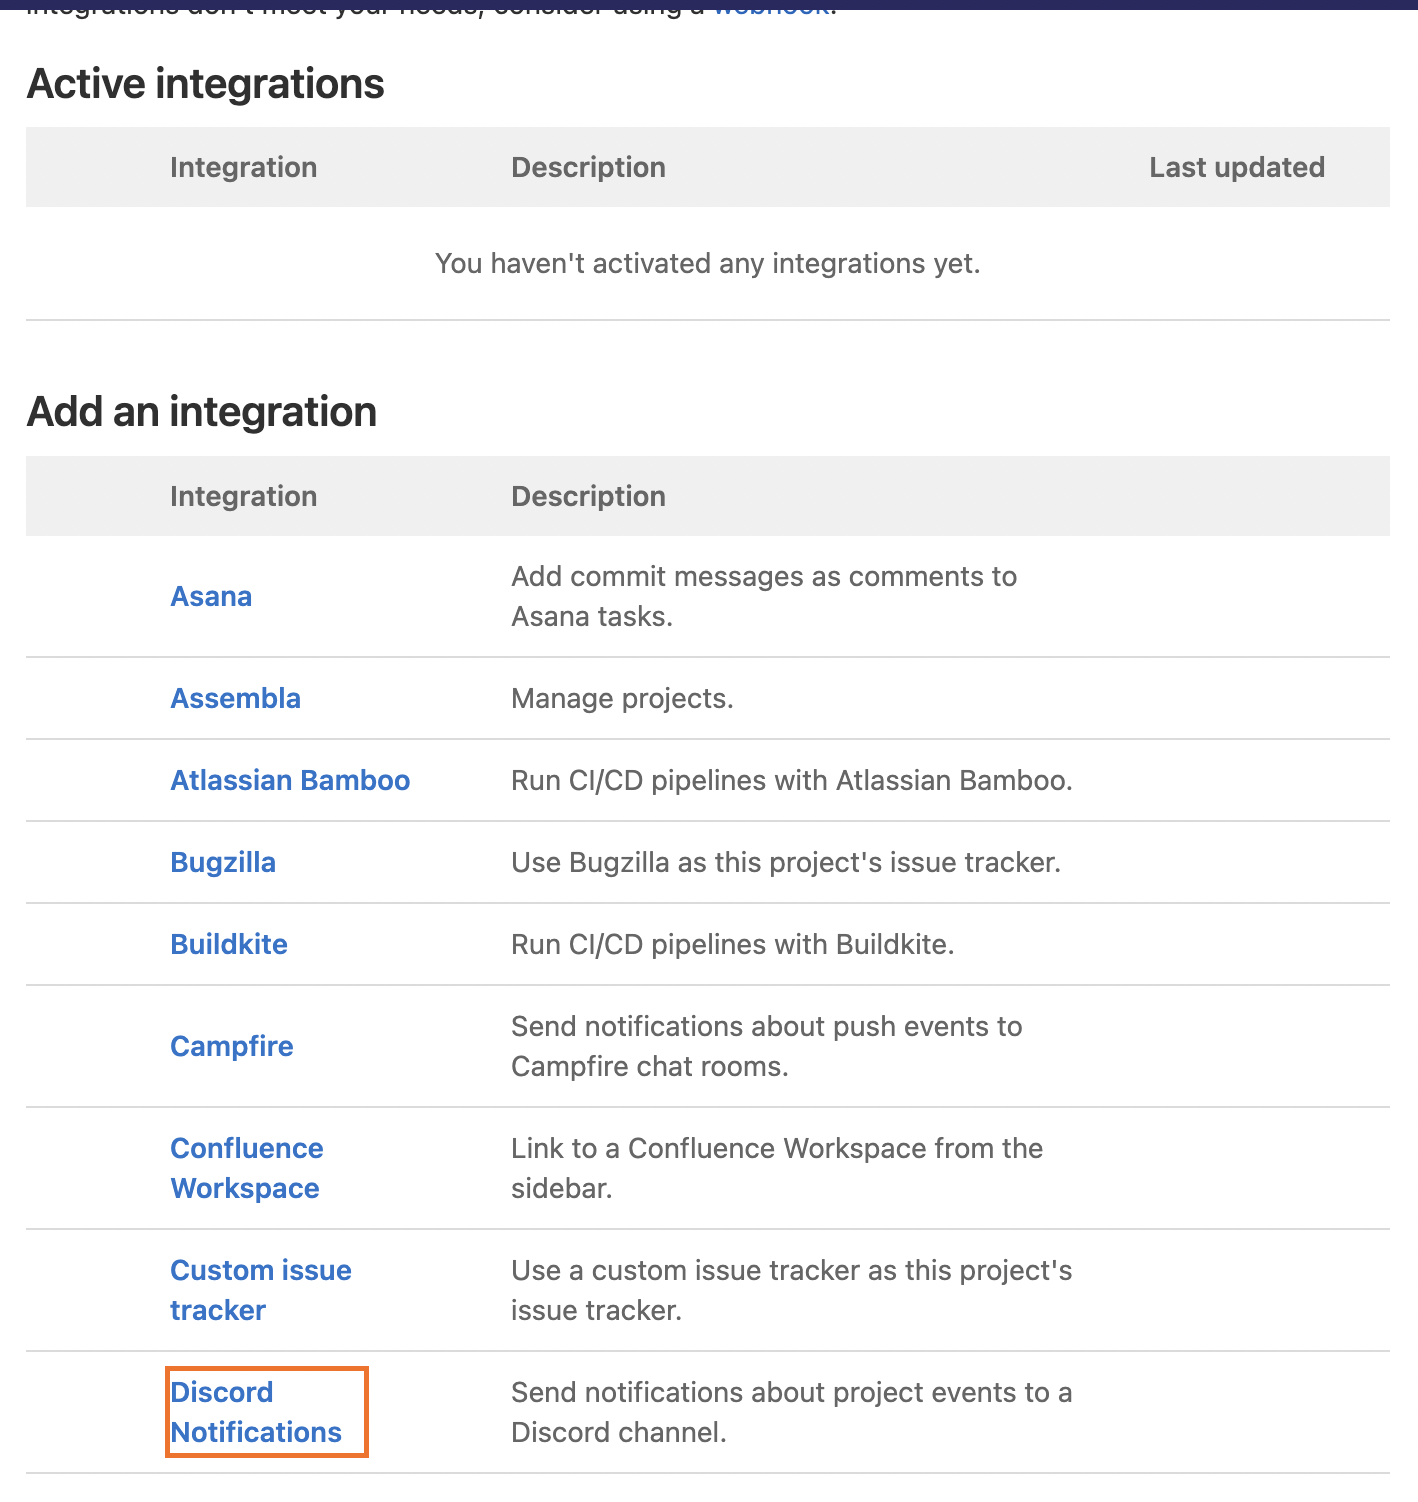Viewport: 1418px width, 1502px height.
Task: Click the Bugzilla integration link
Action: point(223,863)
